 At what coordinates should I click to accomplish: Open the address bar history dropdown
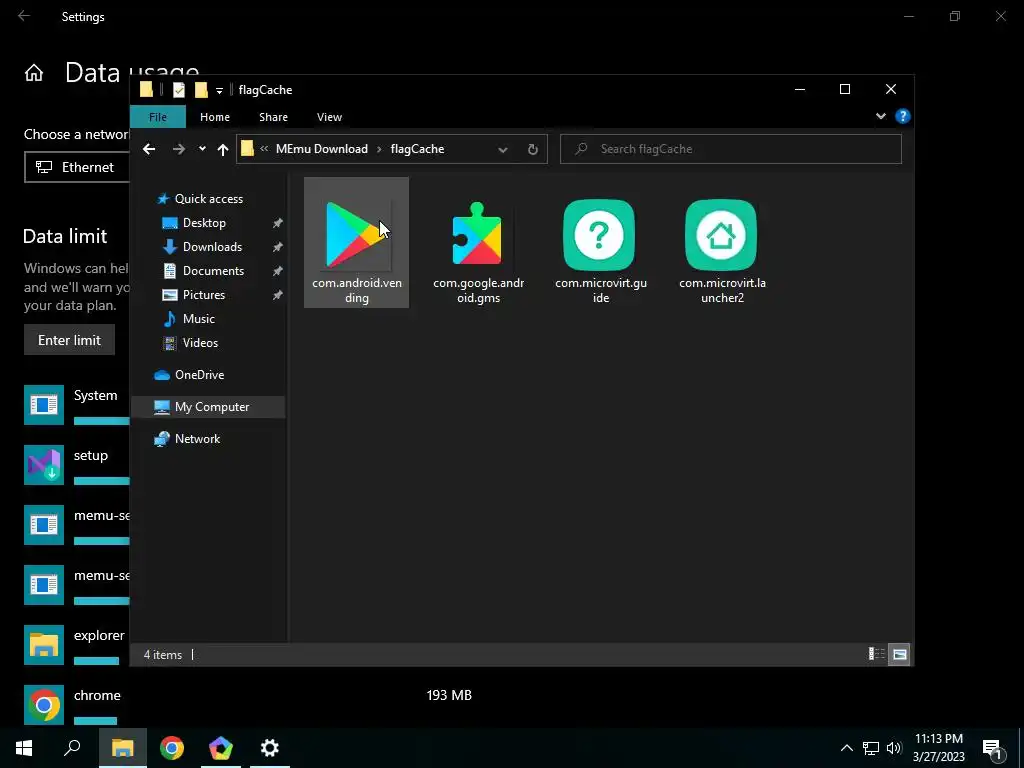[x=503, y=149]
